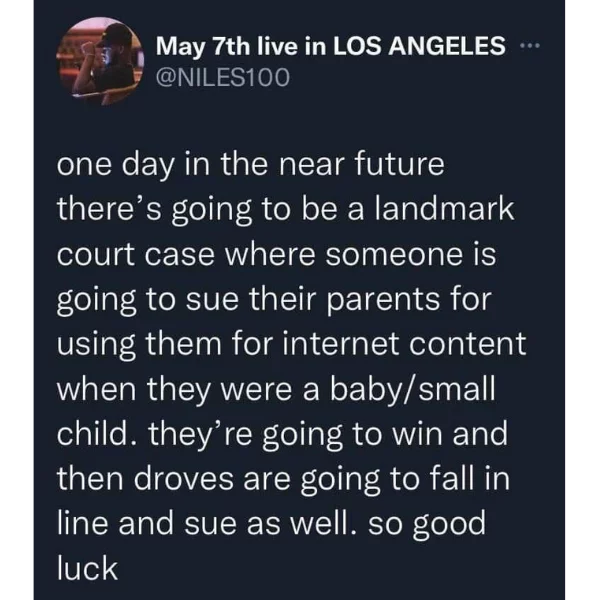Viewport: 600px width, 600px height.
Task: Click the phrase 'court case' in the tweet
Action: click(x=136, y=255)
